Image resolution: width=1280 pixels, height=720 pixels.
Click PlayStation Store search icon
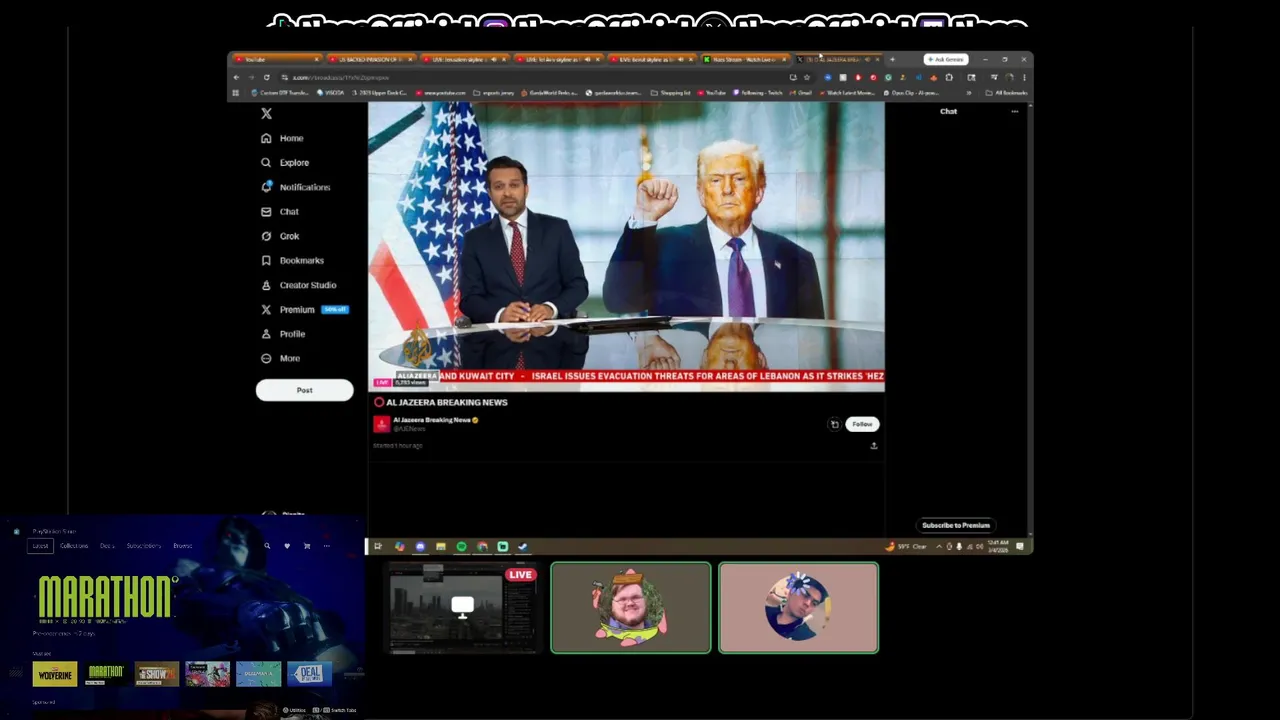[267, 546]
